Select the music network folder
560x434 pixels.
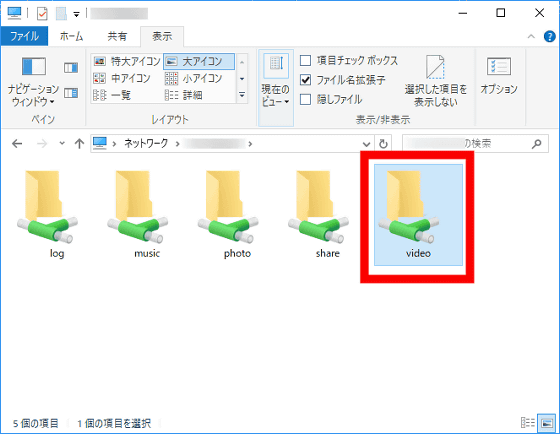point(138,215)
